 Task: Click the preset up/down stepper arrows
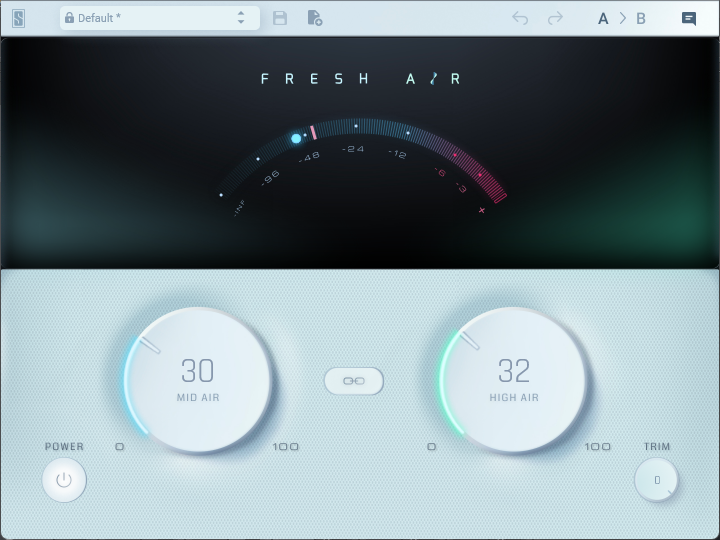point(241,18)
